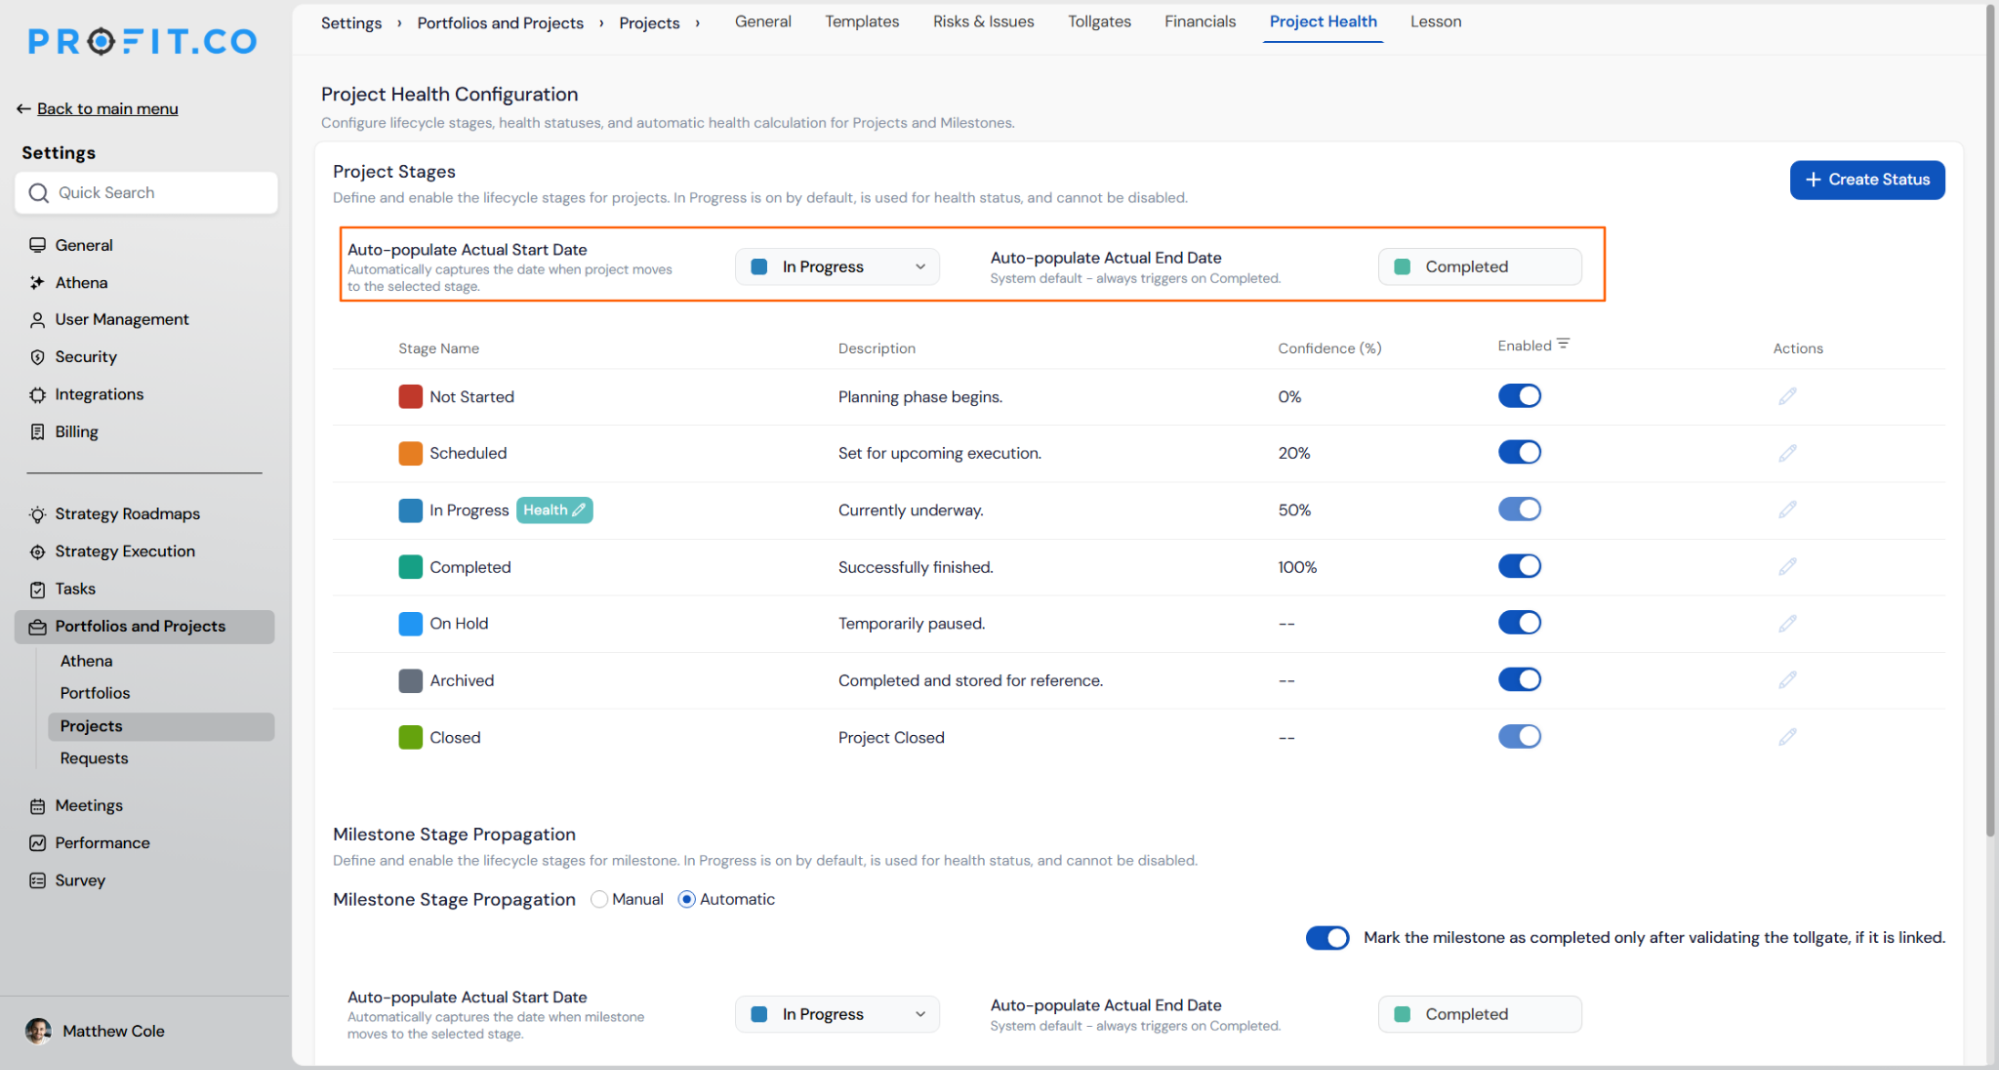The height and width of the screenshot is (1070, 1999).
Task: Click the edit pencil for Scheduled stage
Action: 1787,454
